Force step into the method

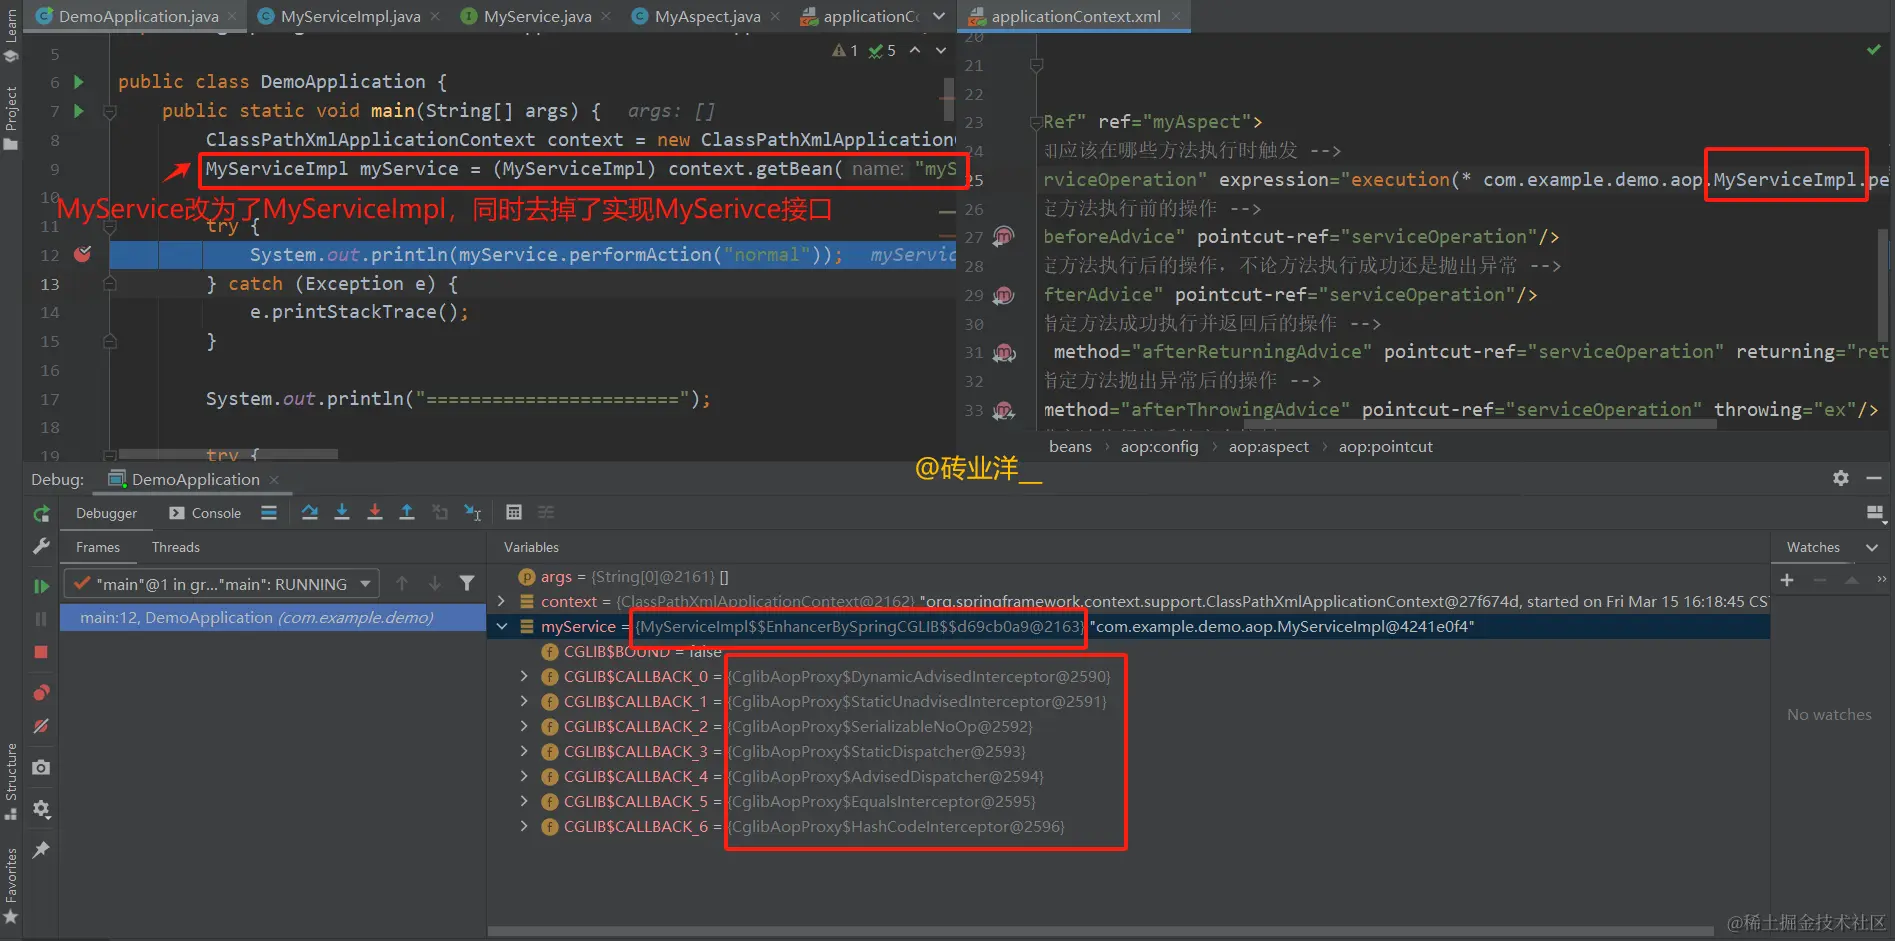pos(375,512)
